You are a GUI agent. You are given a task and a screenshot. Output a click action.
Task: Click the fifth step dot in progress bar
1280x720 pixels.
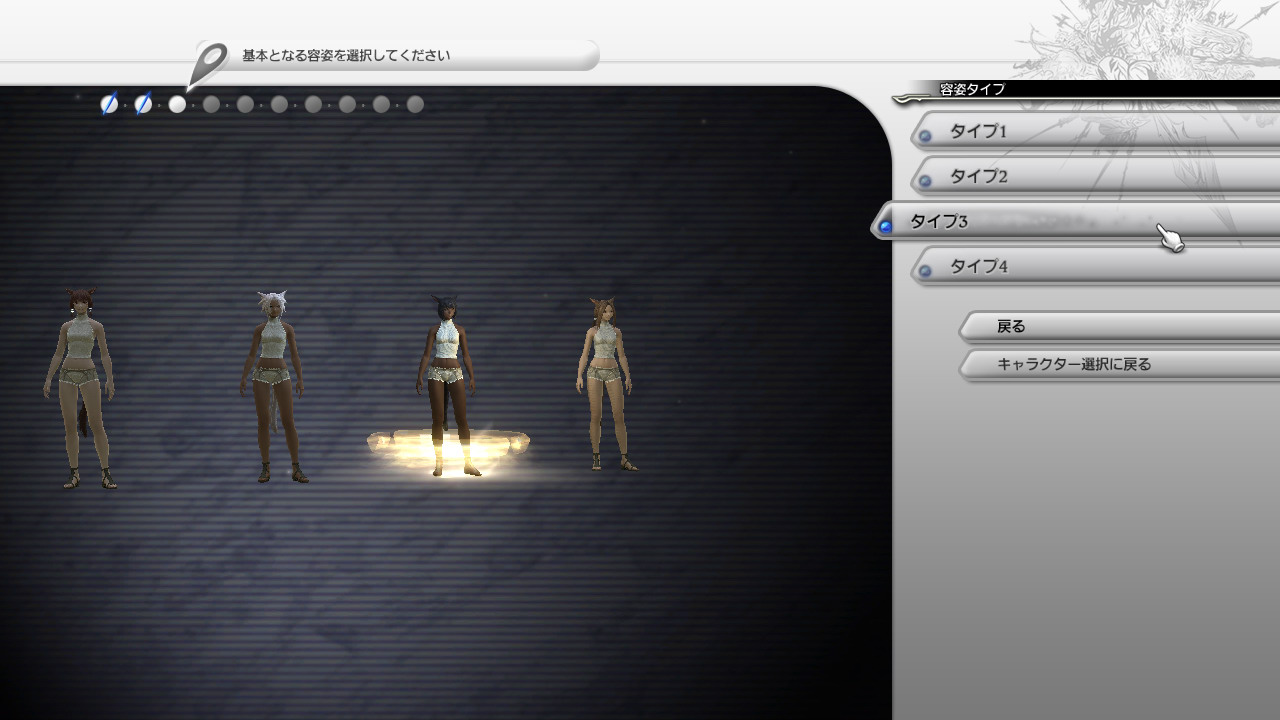[x=245, y=104]
